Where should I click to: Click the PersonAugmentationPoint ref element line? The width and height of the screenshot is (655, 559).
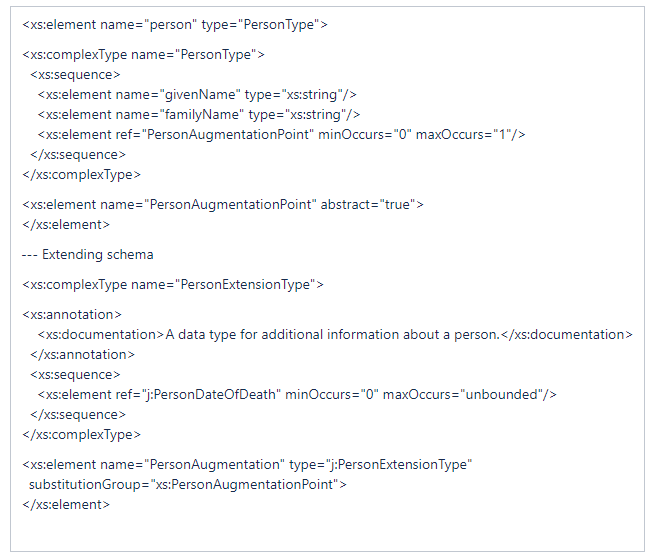(x=282, y=135)
